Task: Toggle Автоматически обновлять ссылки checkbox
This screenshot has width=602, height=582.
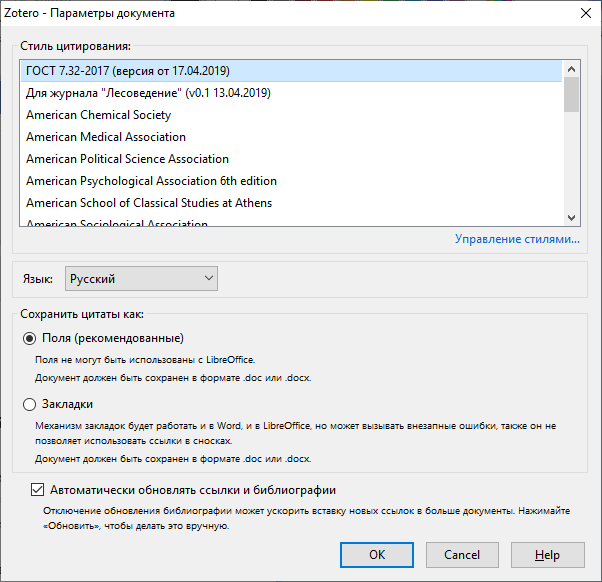Action: [37, 490]
